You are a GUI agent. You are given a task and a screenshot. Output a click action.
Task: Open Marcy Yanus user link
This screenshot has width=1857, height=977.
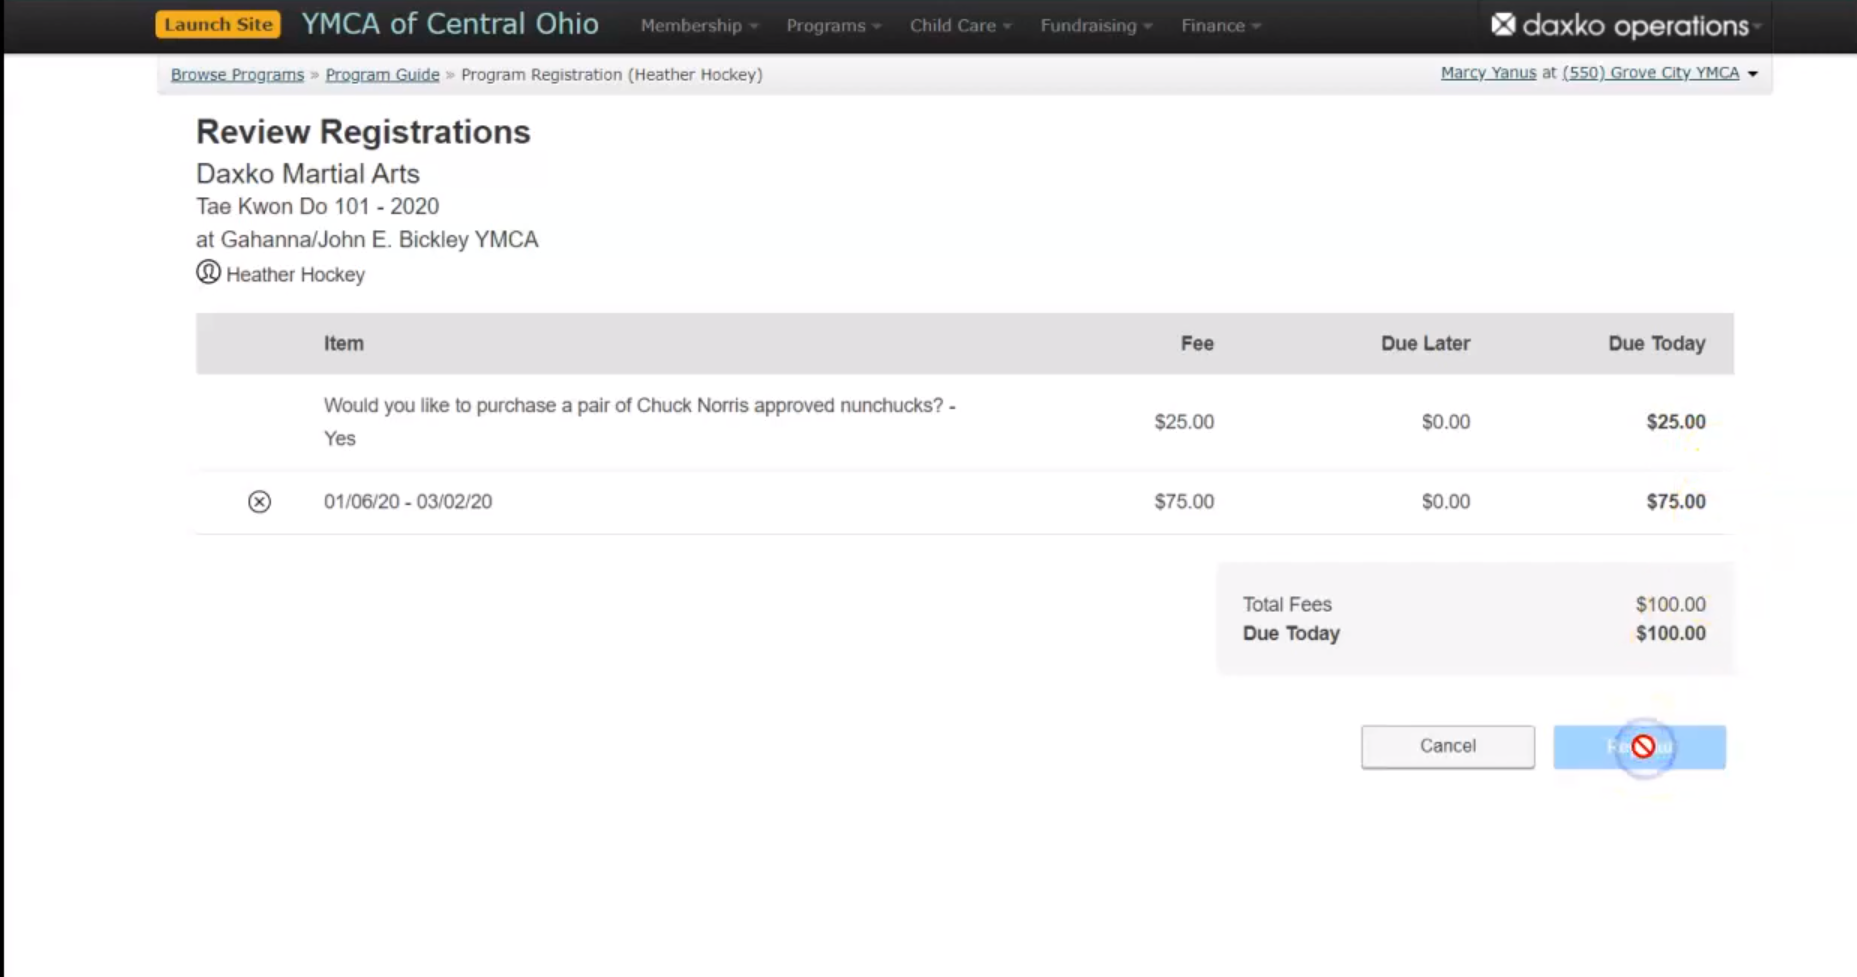pos(1488,72)
